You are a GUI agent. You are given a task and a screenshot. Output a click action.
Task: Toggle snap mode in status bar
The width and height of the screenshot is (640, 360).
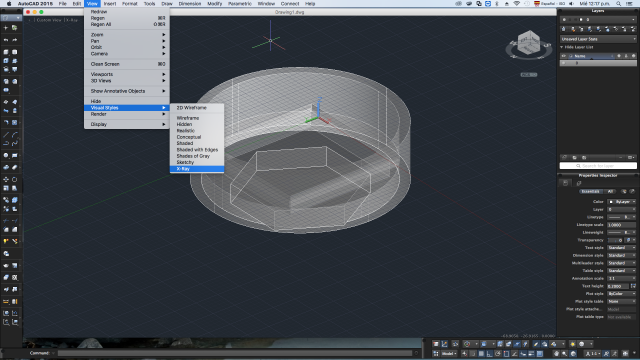coord(473,354)
